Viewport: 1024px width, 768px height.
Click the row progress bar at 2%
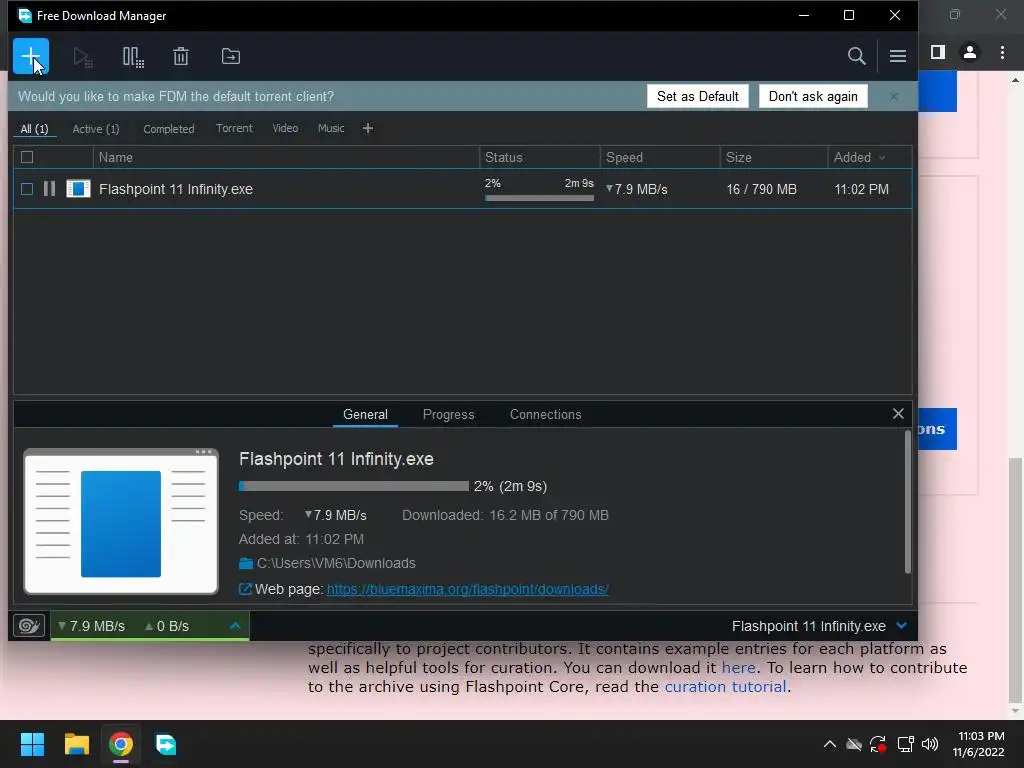(x=539, y=198)
